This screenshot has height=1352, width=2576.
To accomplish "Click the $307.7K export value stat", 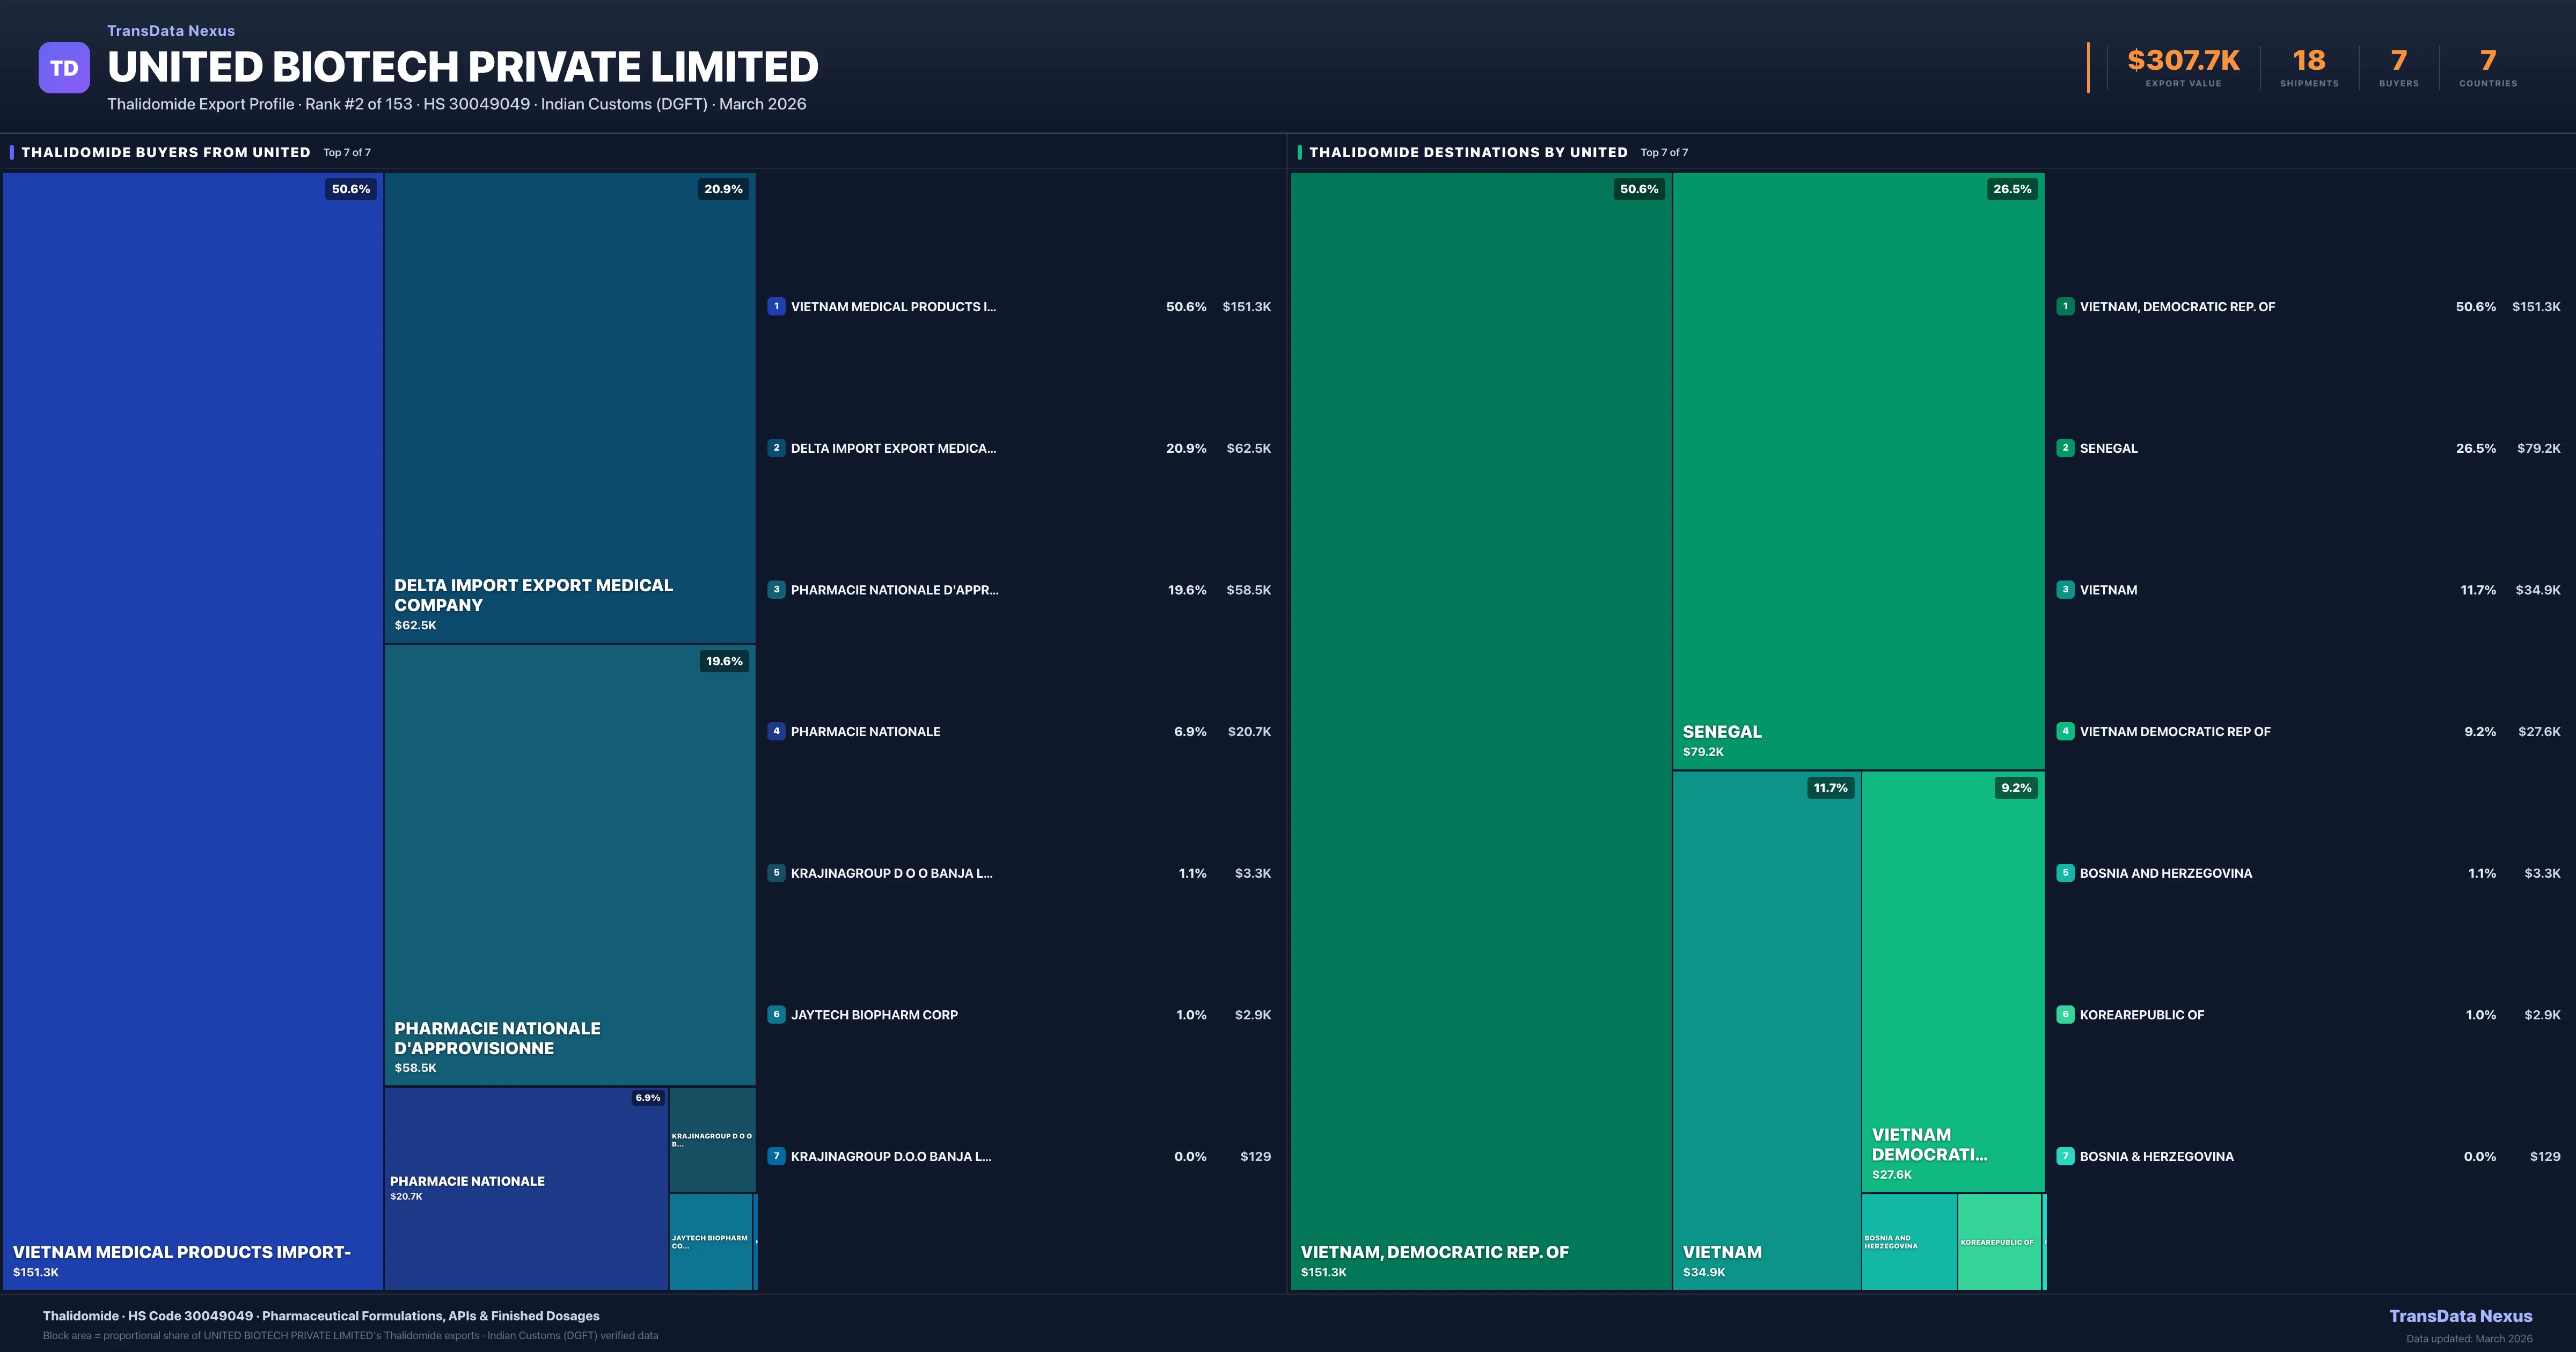I will click(x=2182, y=62).
